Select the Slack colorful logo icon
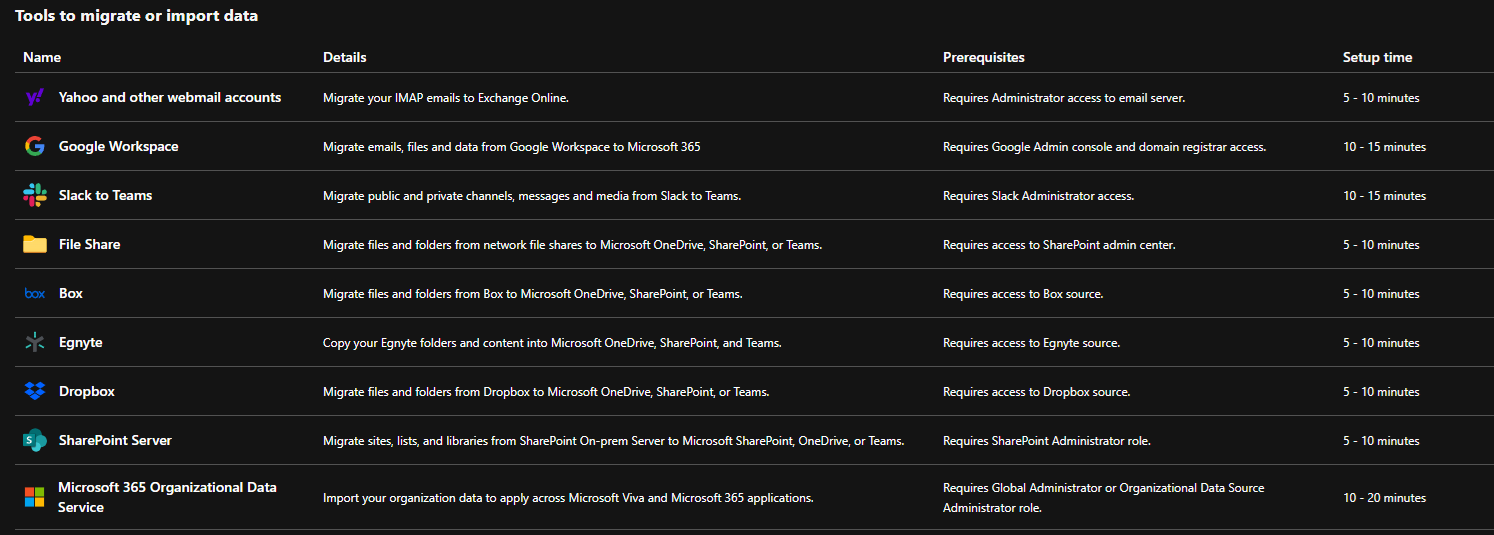 tap(34, 195)
